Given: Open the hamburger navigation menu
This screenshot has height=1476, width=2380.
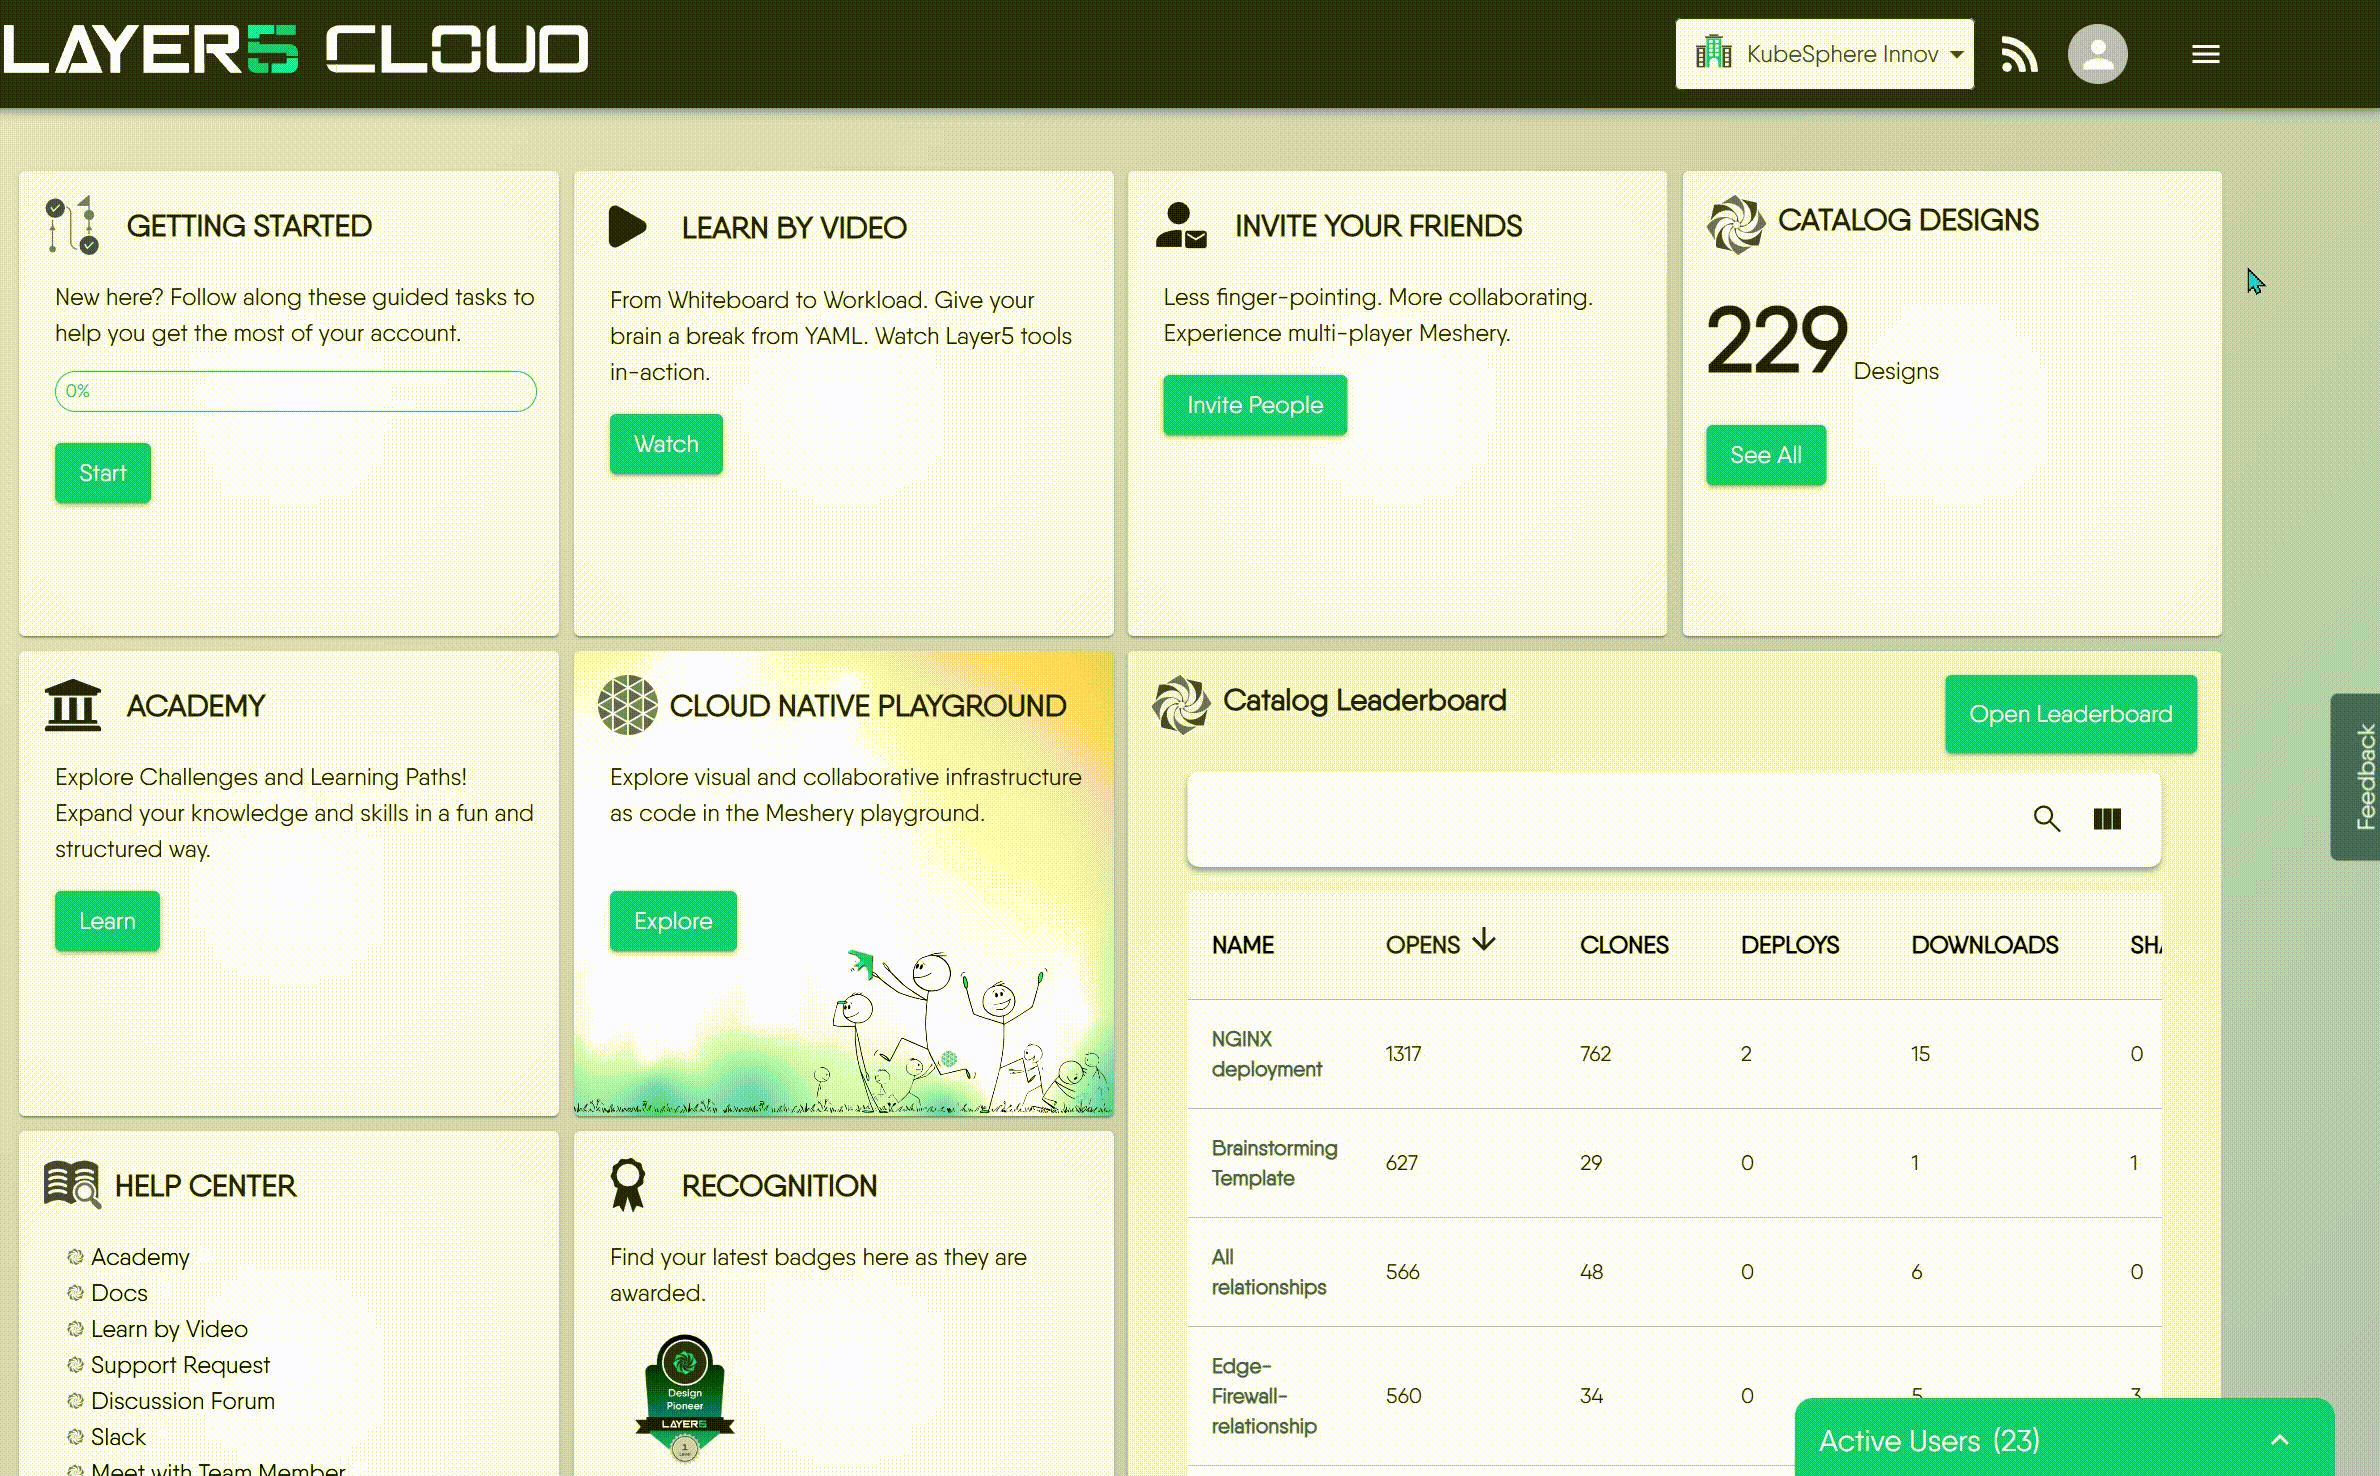Looking at the screenshot, I should 2205,54.
